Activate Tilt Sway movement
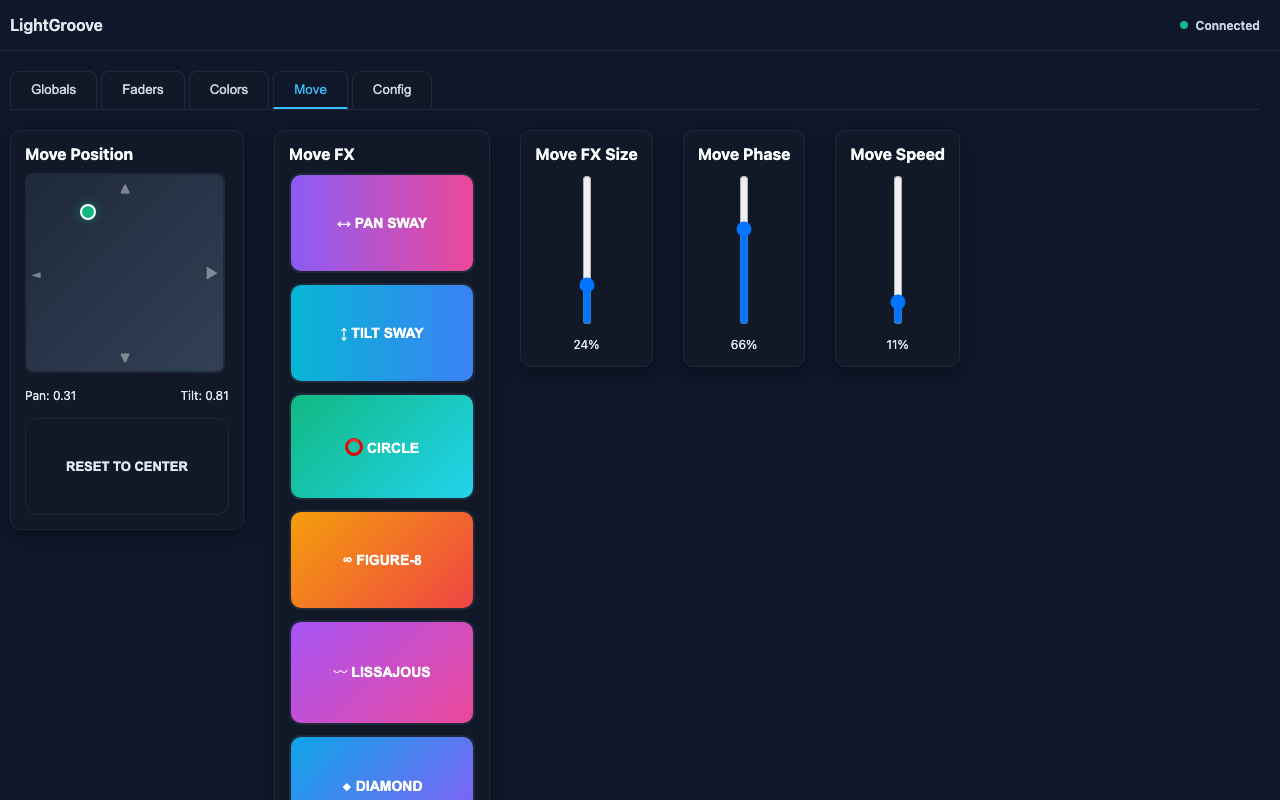 [x=382, y=332]
